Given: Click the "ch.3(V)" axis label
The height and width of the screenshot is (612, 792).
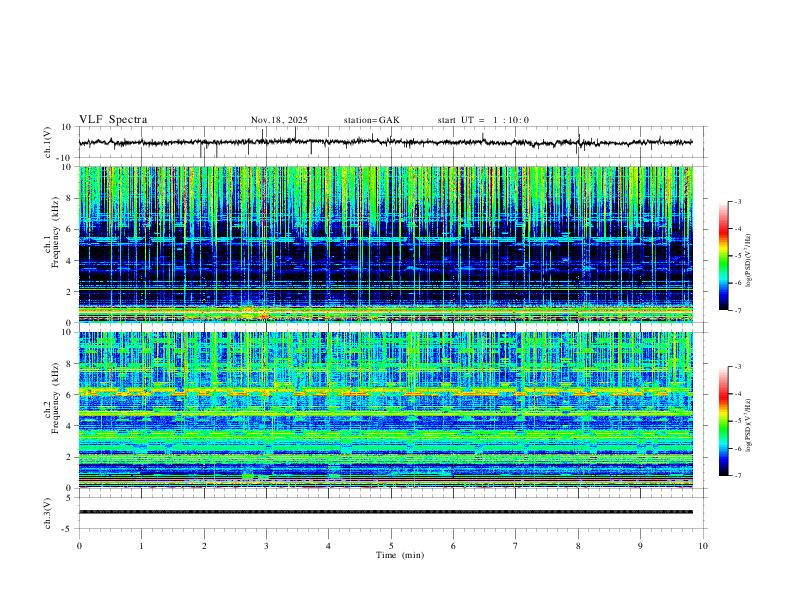Looking at the screenshot, I should pos(48,513).
